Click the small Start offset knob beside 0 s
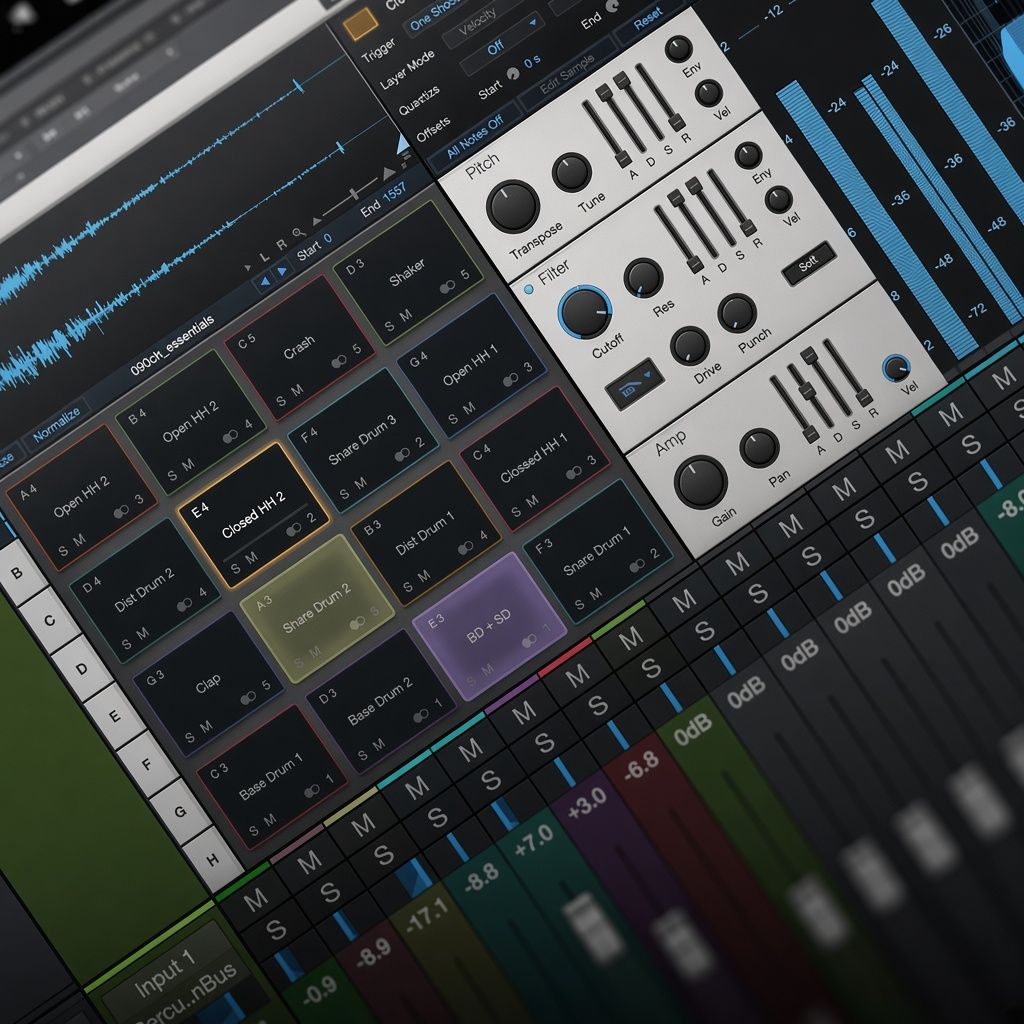The width and height of the screenshot is (1024, 1024). point(513,74)
